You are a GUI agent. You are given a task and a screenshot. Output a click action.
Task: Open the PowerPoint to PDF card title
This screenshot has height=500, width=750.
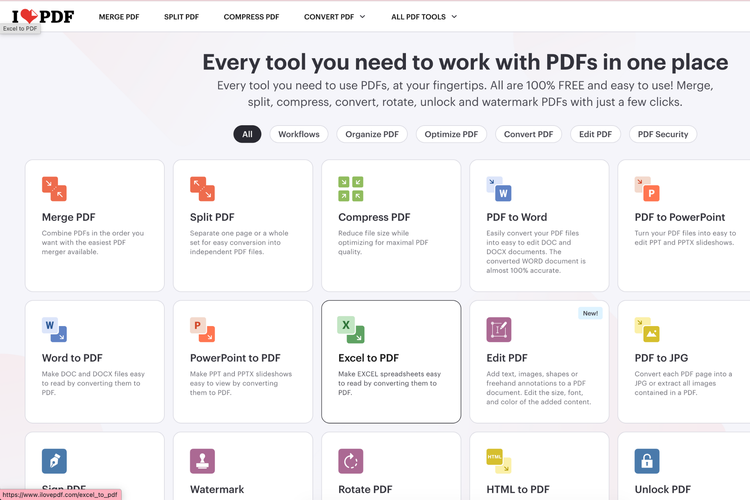pyautogui.click(x=235, y=358)
